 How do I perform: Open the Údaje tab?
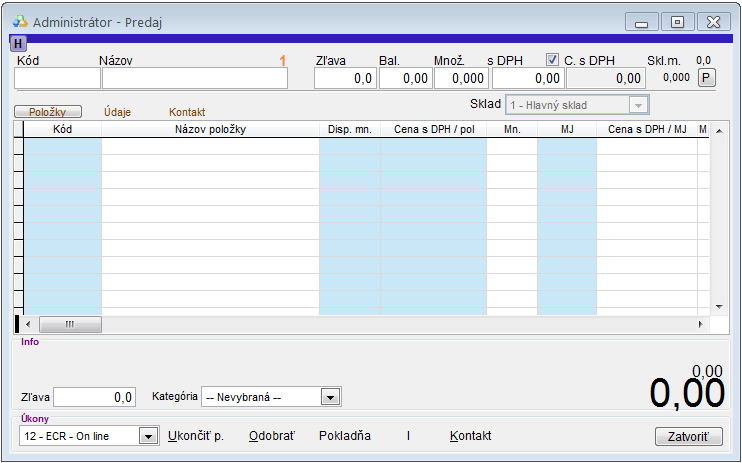(x=118, y=112)
